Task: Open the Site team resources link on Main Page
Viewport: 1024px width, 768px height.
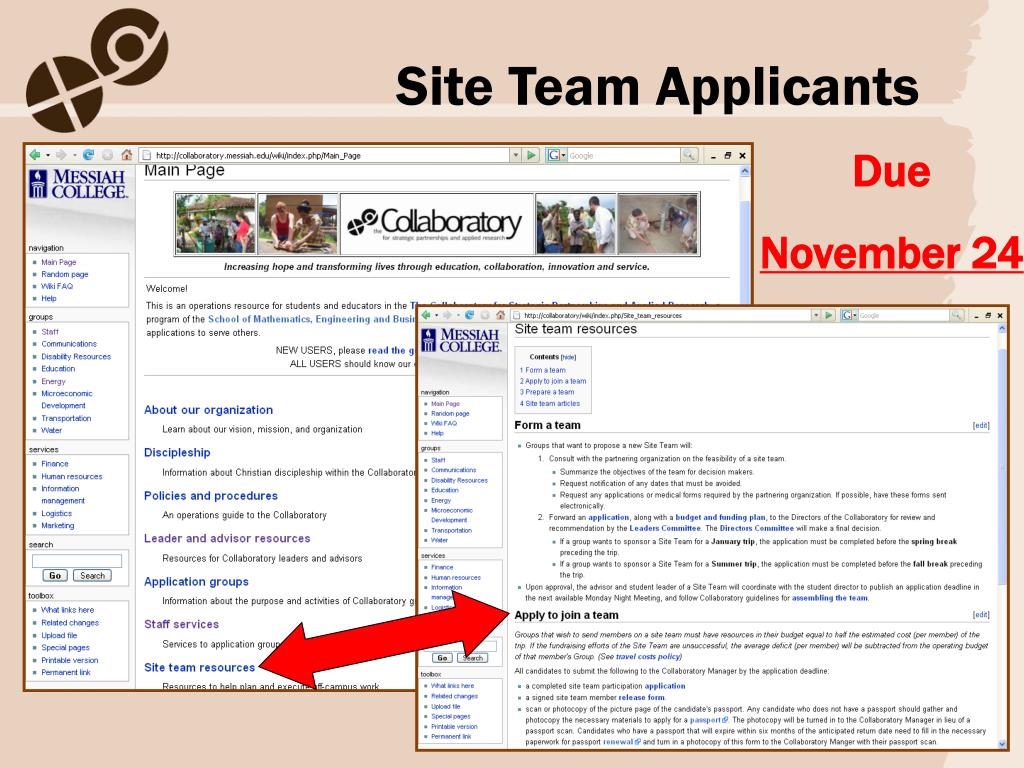Action: tap(199, 667)
